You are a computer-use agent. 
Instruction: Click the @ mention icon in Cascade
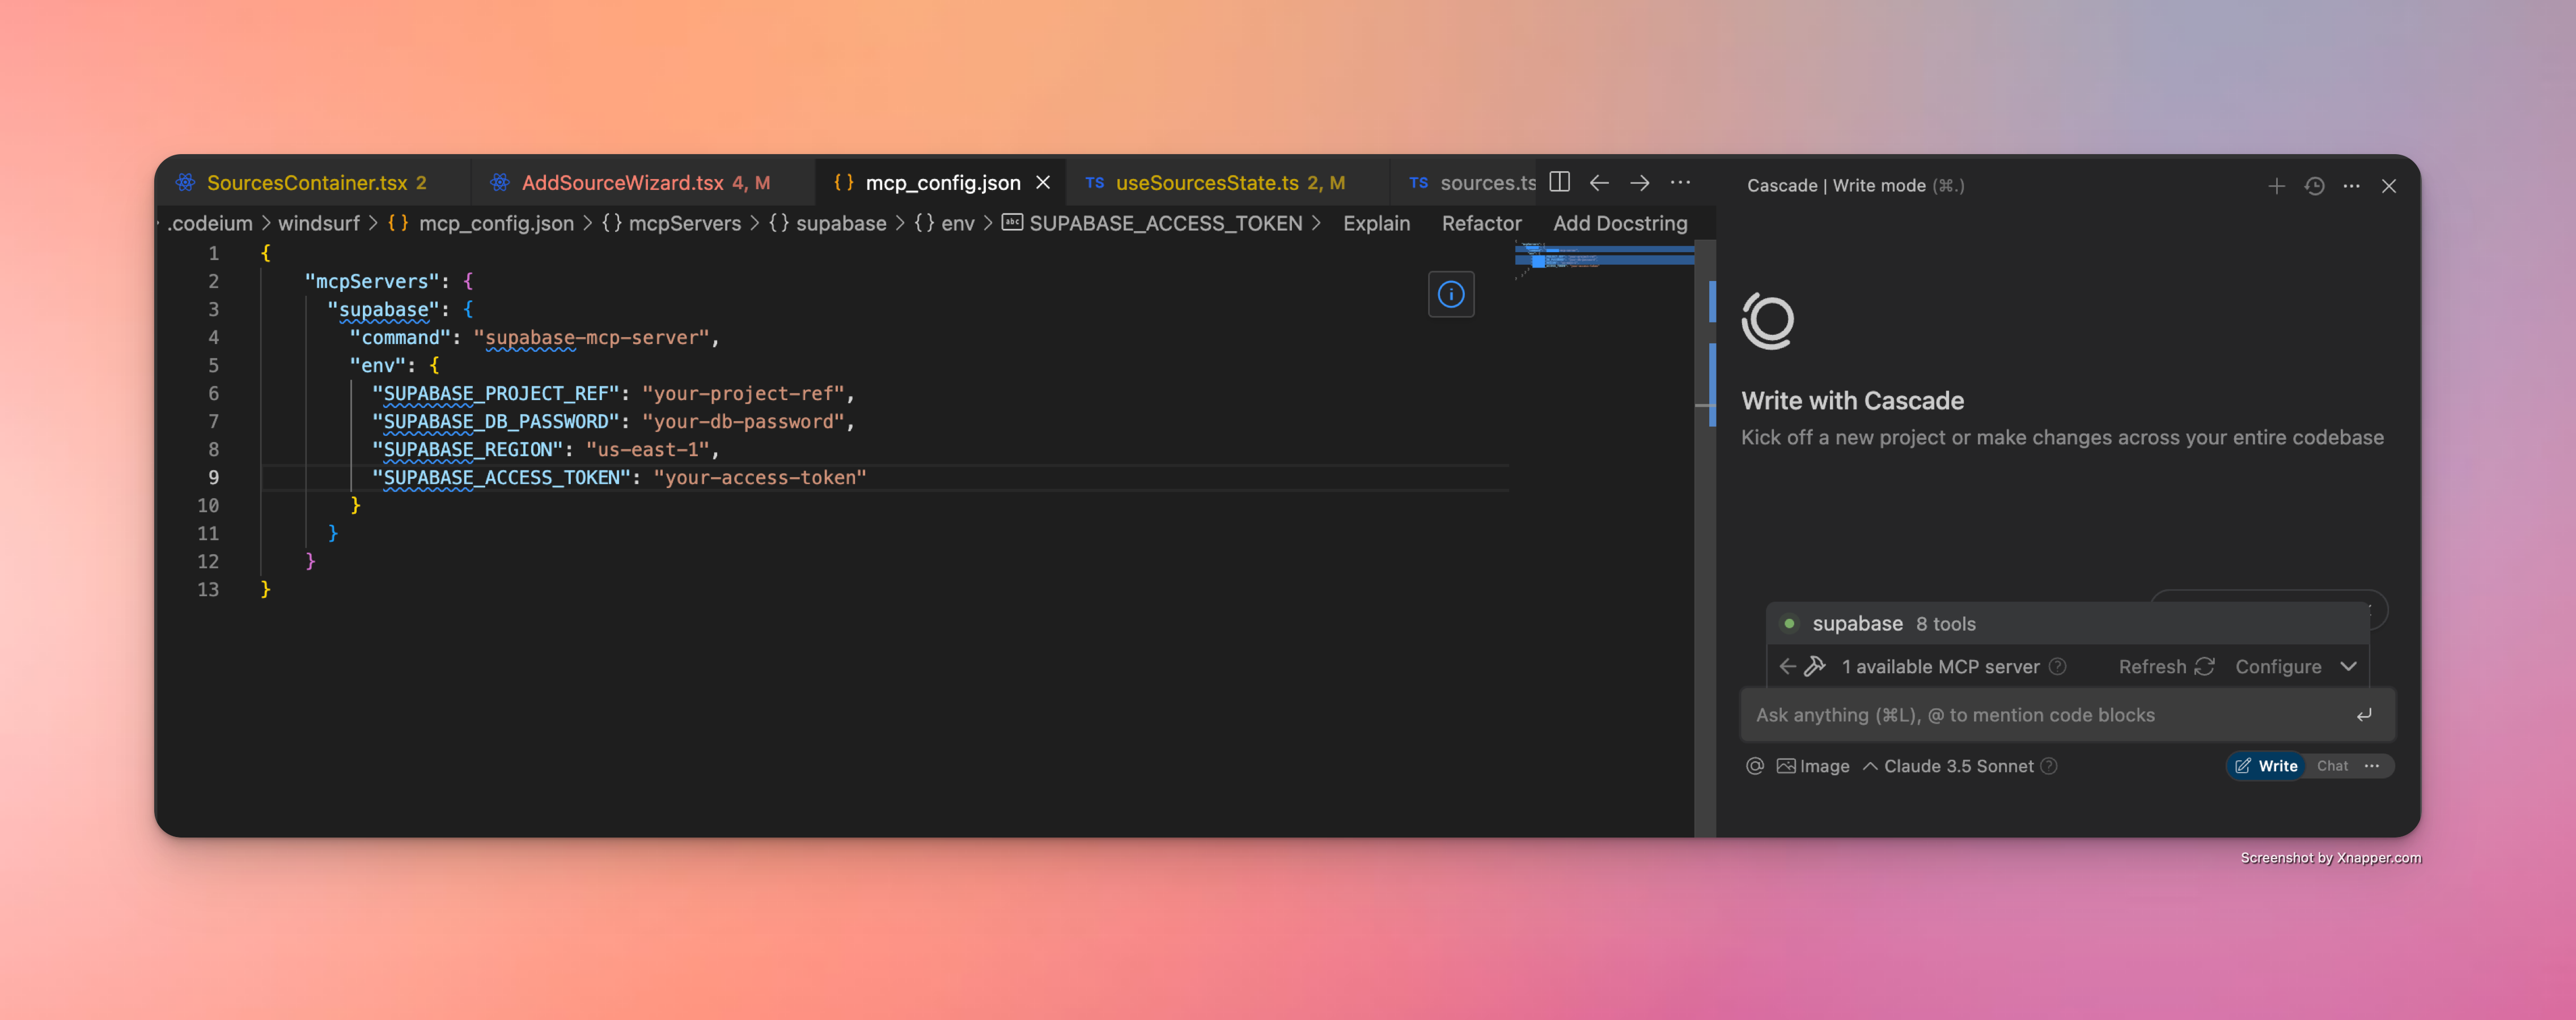(1754, 765)
